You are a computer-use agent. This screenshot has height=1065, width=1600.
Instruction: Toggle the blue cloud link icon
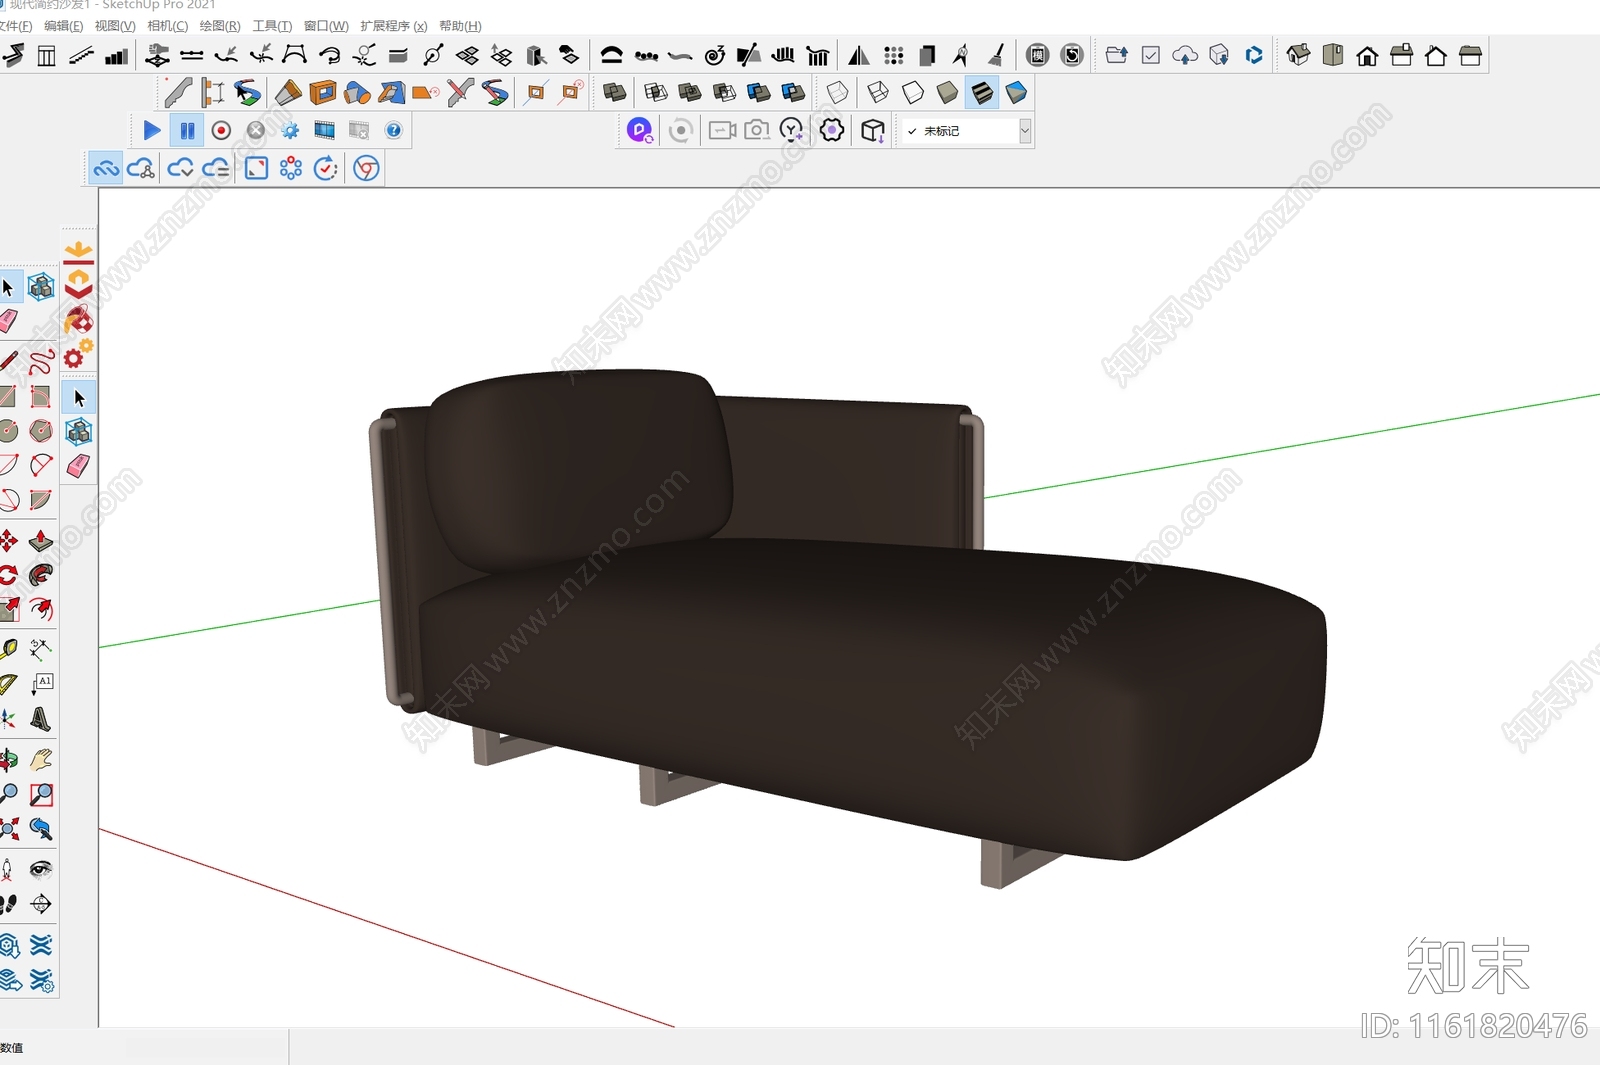click(106, 168)
